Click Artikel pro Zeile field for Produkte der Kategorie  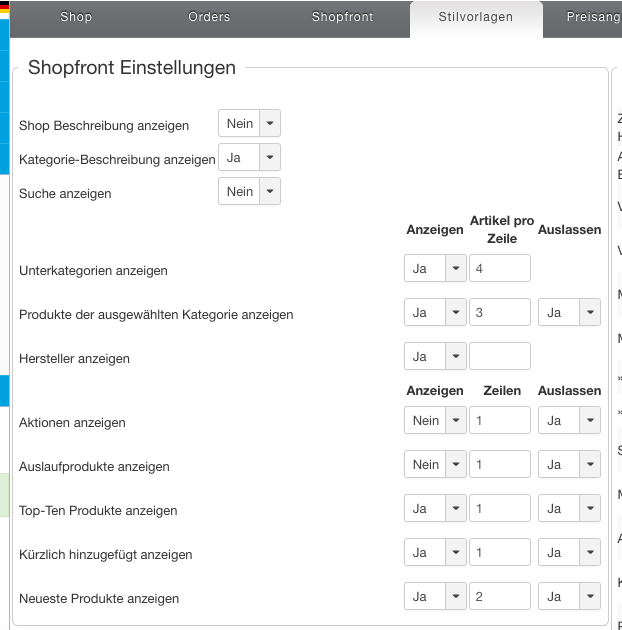click(499, 313)
